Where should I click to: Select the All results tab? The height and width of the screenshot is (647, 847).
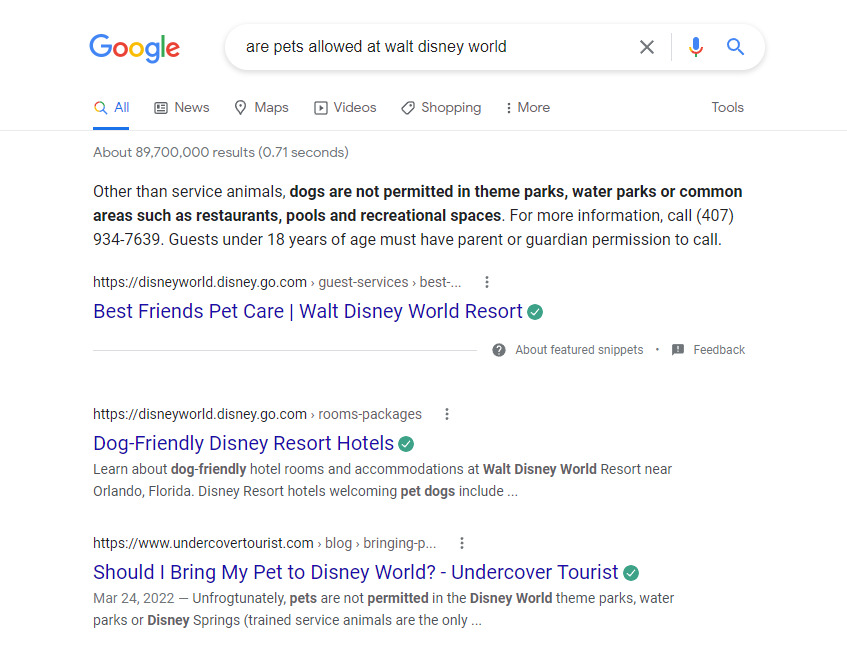click(x=111, y=107)
